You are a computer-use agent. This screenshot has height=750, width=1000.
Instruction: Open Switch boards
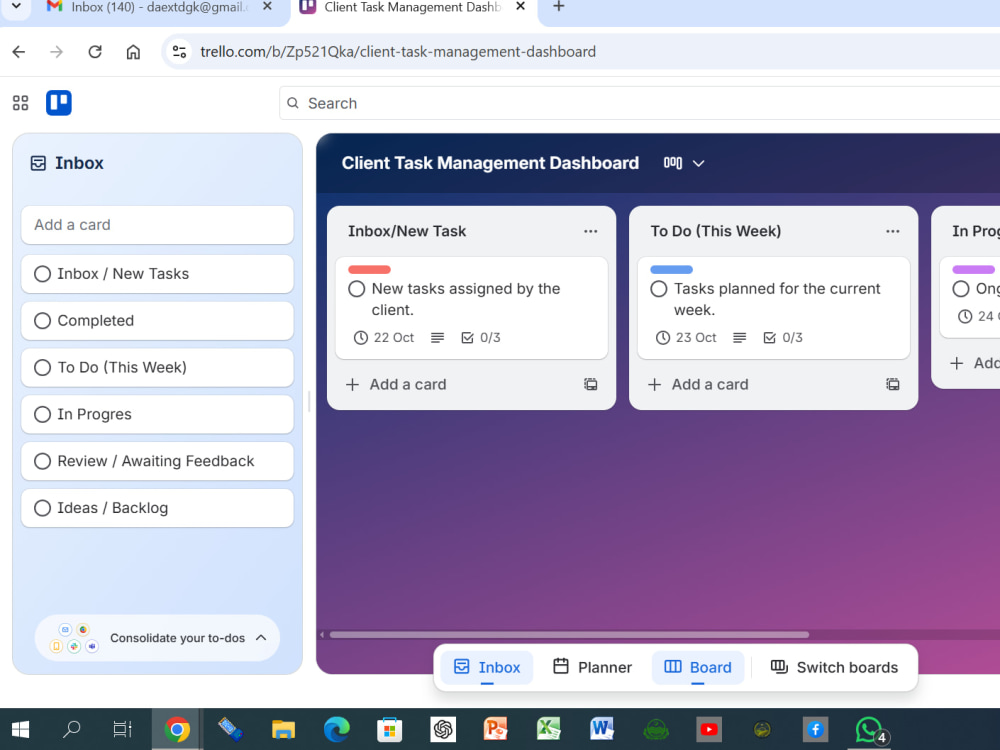[834, 667]
